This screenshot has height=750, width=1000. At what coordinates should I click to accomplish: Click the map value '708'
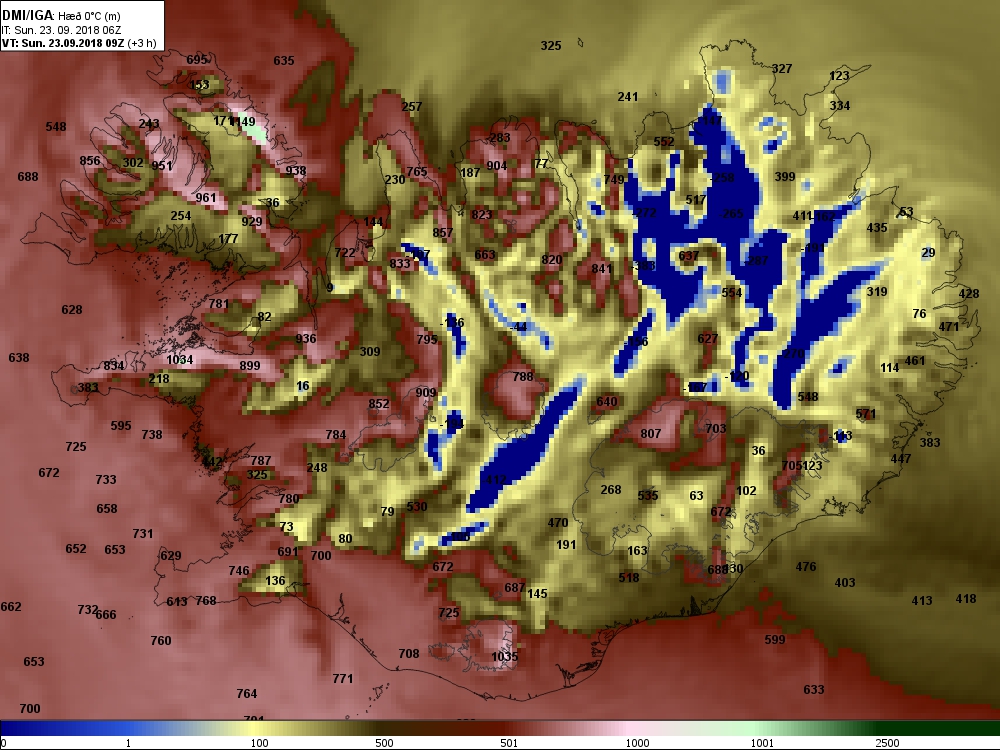tap(409, 653)
